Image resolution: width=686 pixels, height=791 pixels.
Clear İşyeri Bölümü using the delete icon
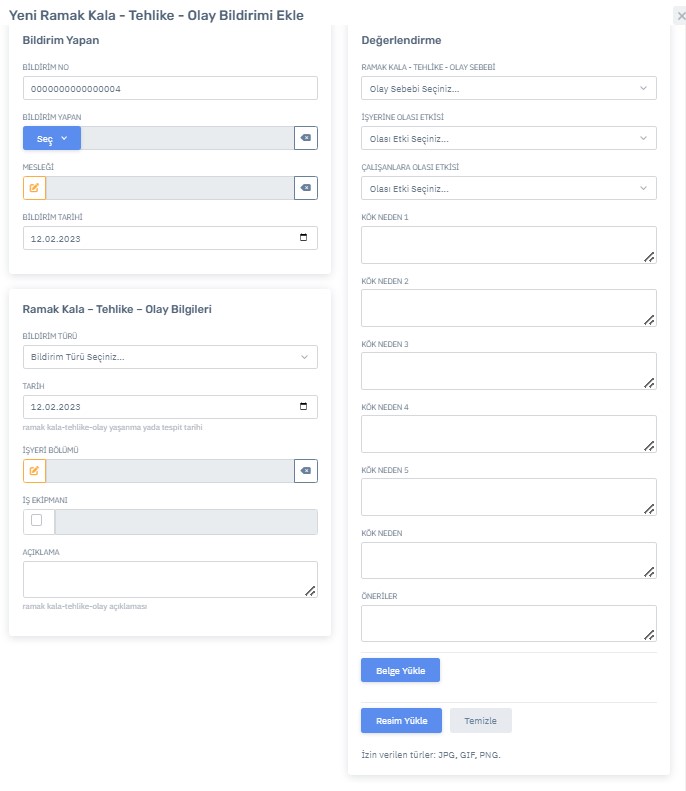306,471
